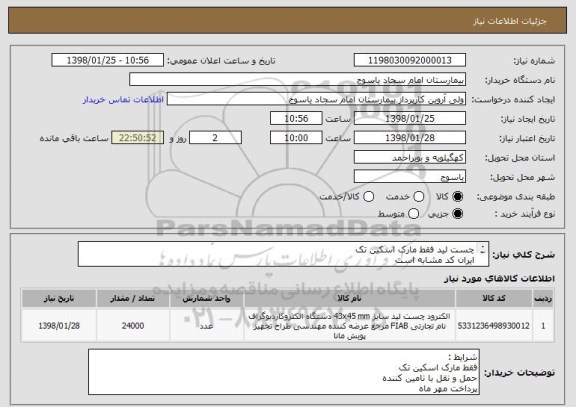Click the announcement date field 1398/01/25 - 10:56
576x407 pixels.
click(108, 60)
